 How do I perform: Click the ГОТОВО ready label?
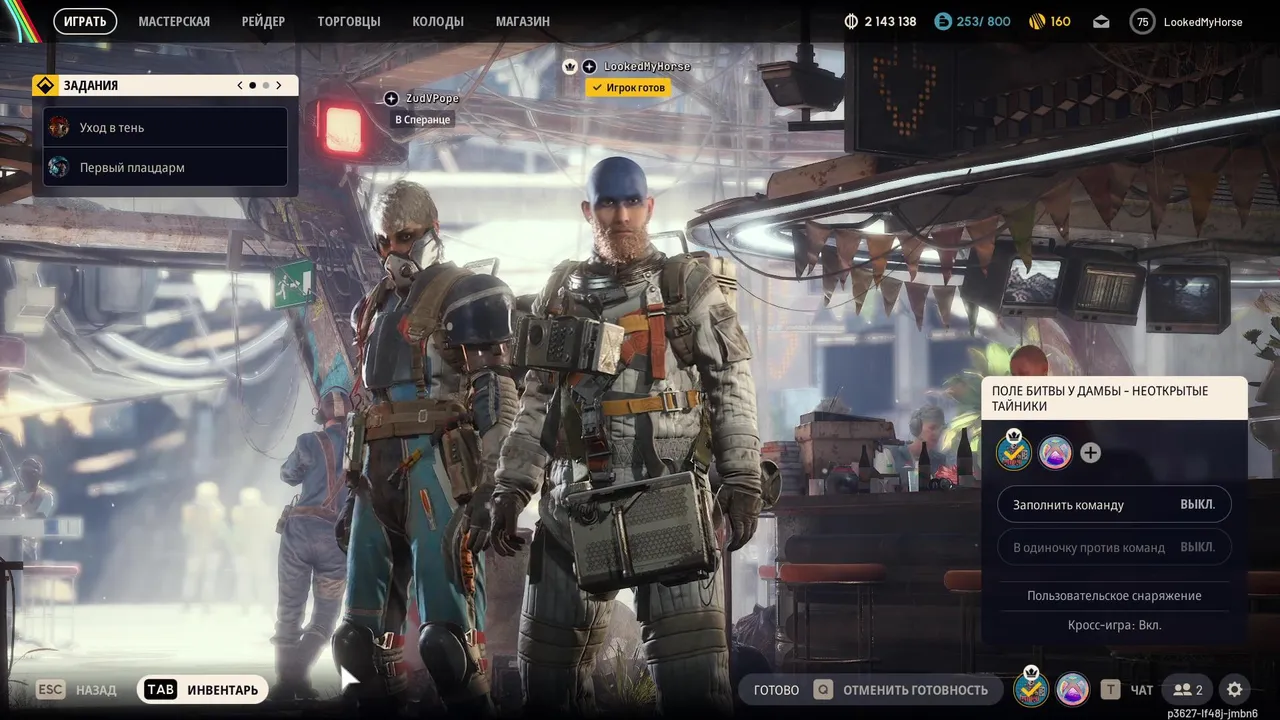tap(776, 690)
